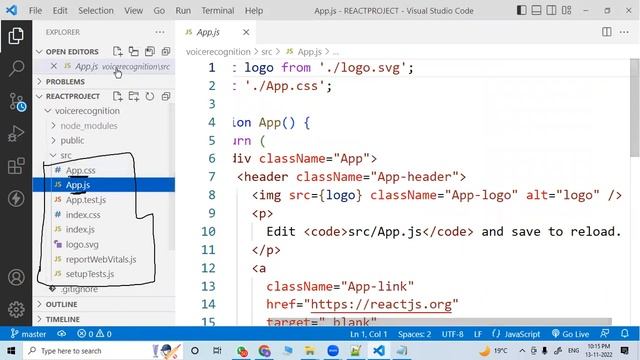Click the editor vertical scrollbar
640x360 pixels.
coord(635,108)
